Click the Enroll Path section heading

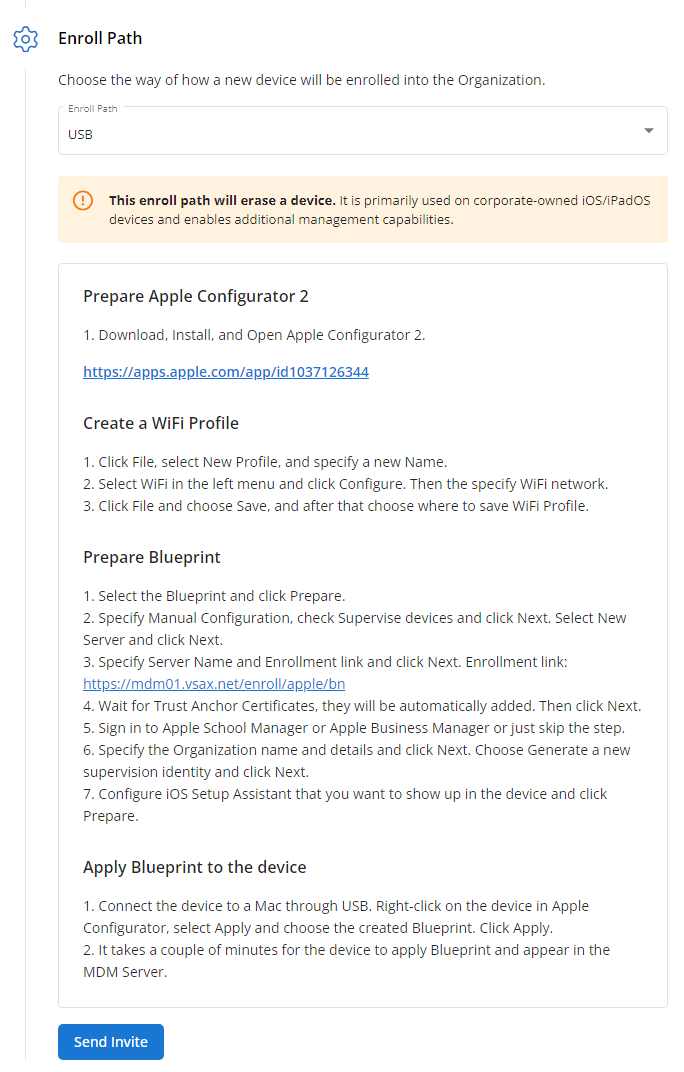point(100,38)
